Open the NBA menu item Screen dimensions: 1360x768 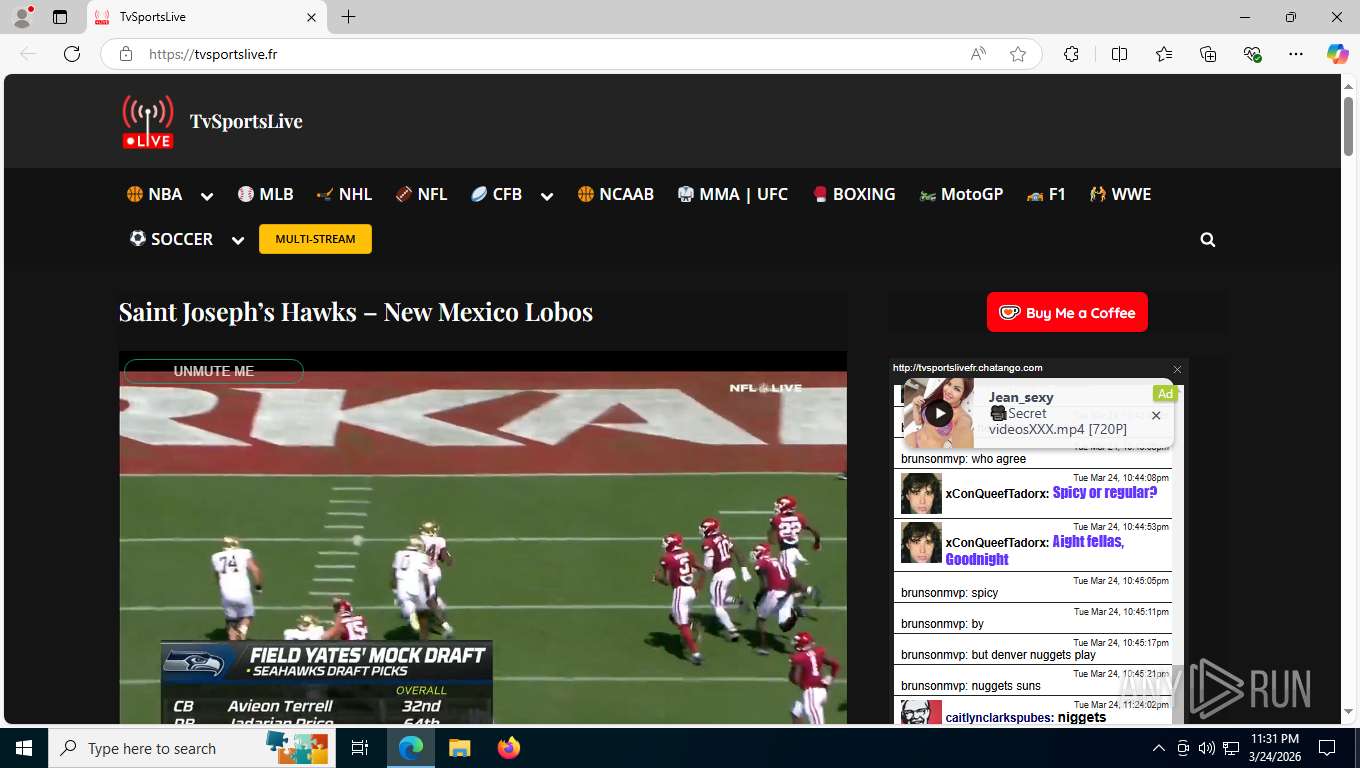(x=154, y=194)
